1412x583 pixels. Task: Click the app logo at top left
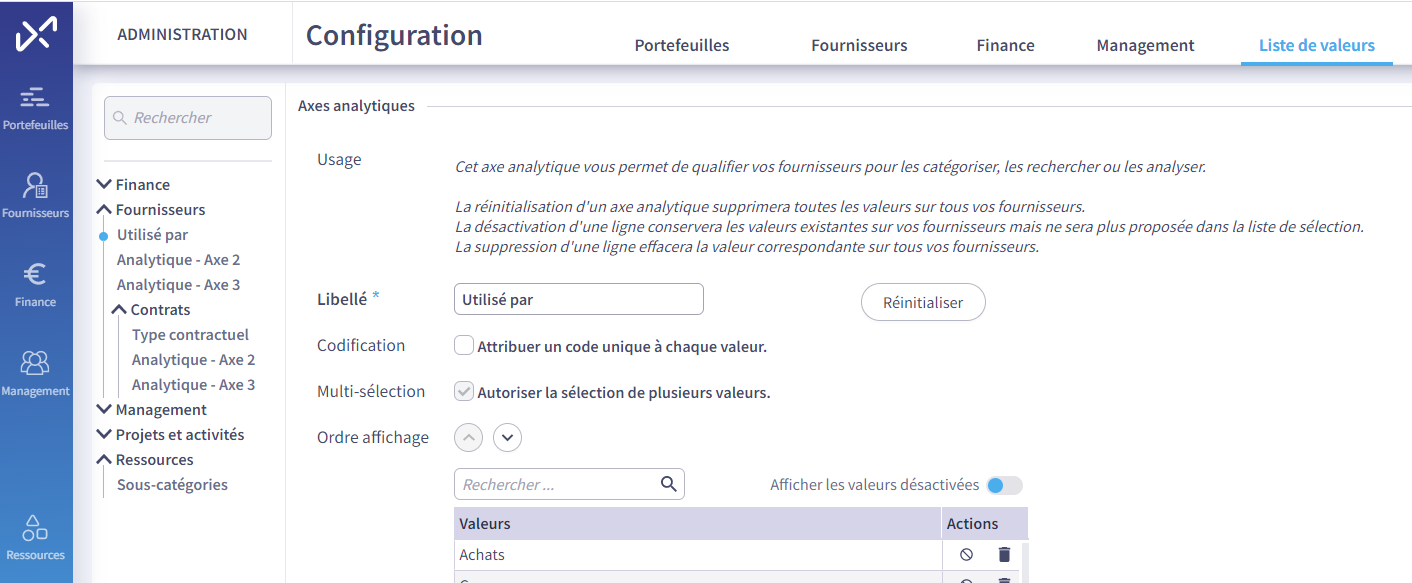click(x=36, y=34)
